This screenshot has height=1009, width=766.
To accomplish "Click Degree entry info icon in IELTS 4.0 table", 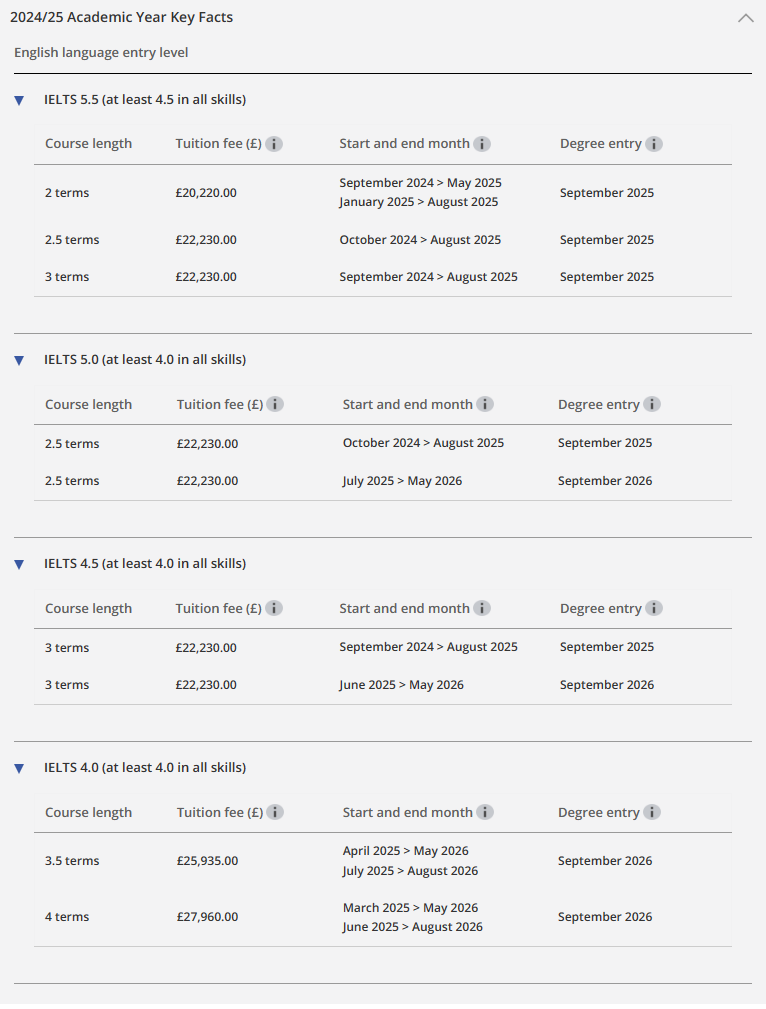I will tap(652, 812).
